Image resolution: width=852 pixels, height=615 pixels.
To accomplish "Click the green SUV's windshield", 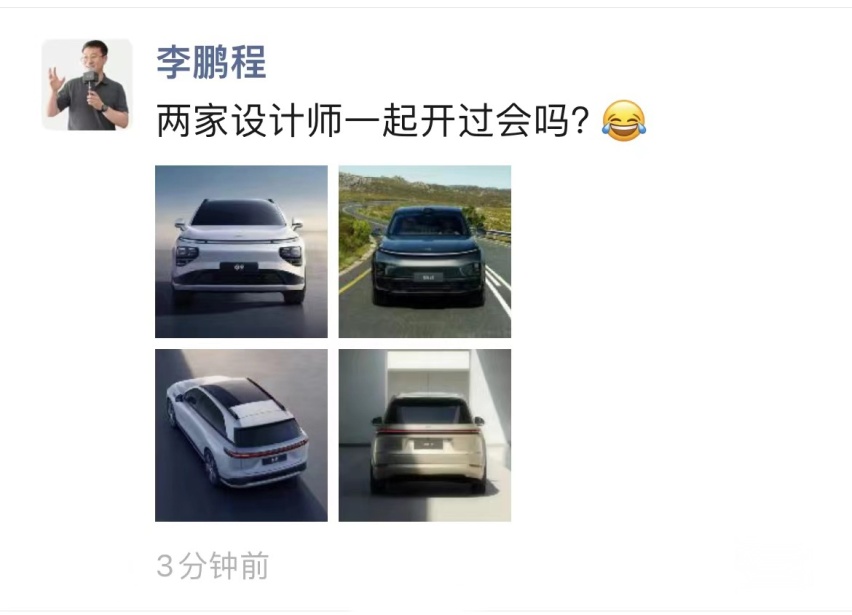I will (x=427, y=224).
